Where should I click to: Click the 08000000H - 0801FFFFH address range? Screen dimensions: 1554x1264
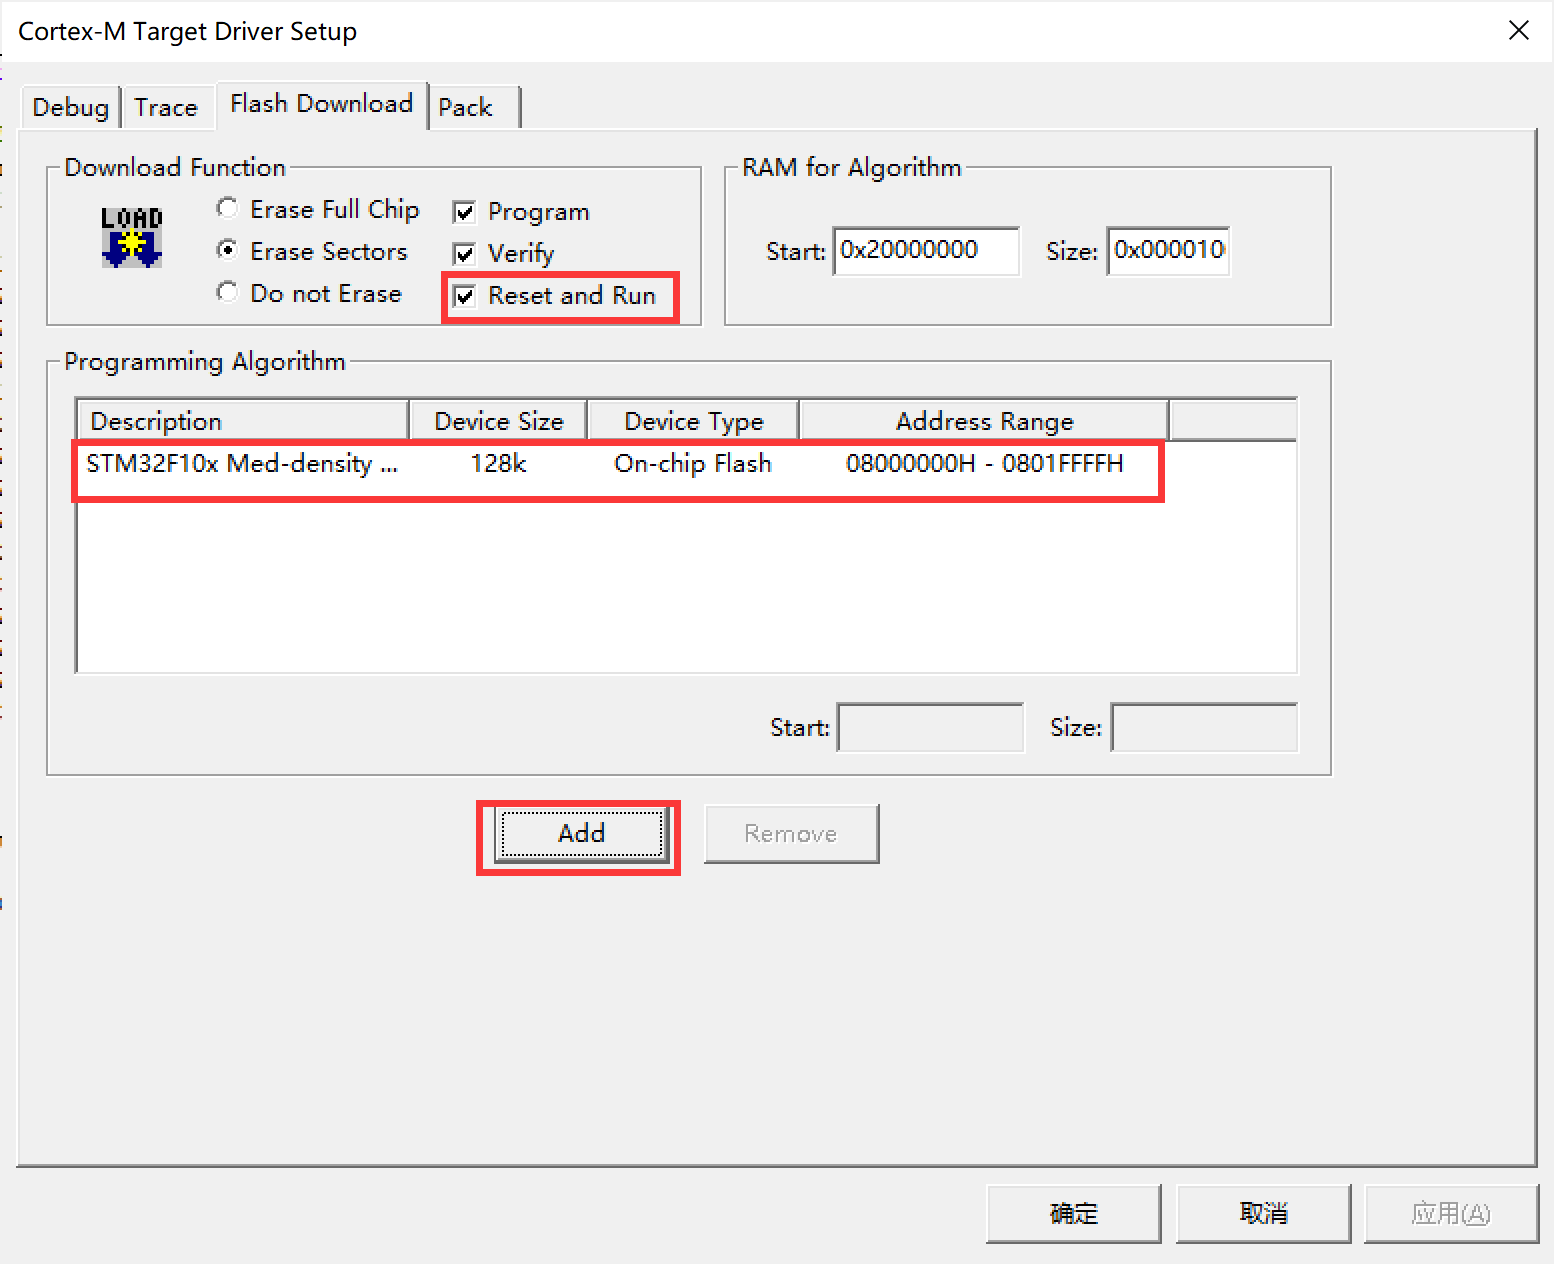pos(984,464)
